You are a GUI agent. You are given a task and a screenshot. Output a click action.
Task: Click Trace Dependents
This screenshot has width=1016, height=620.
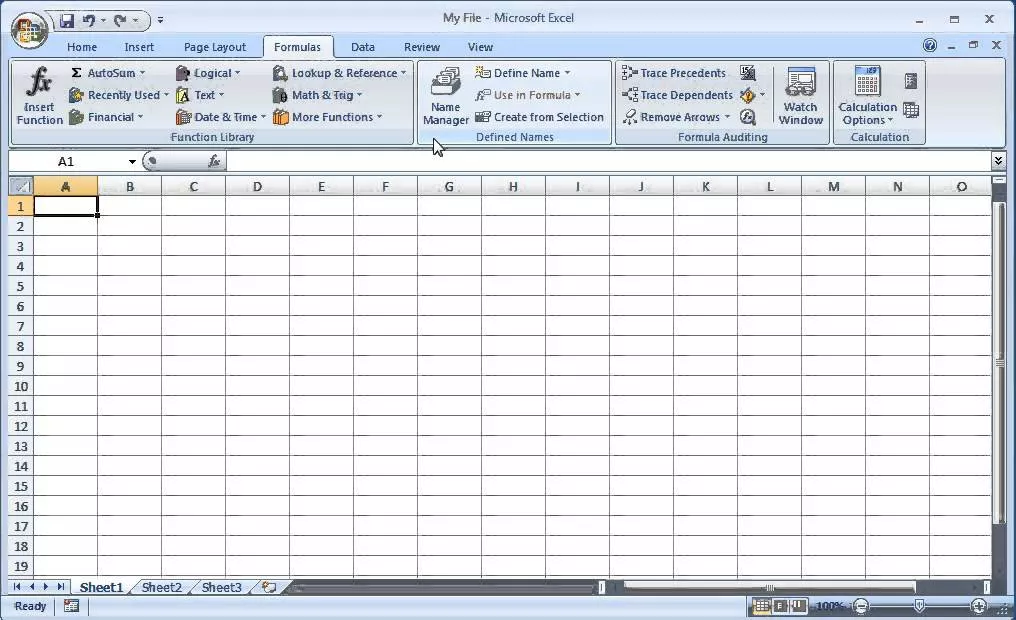677,95
